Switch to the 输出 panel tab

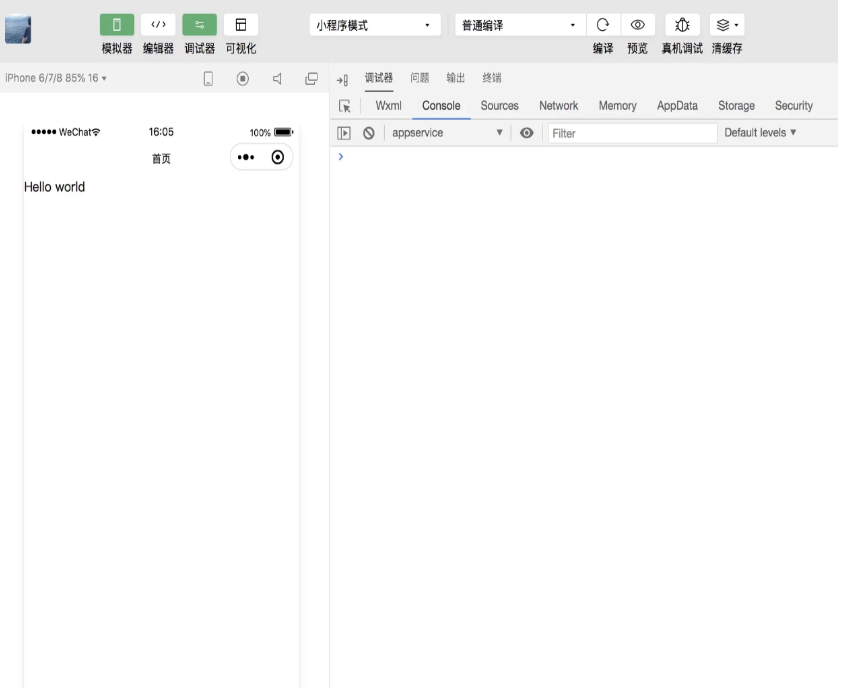point(455,78)
